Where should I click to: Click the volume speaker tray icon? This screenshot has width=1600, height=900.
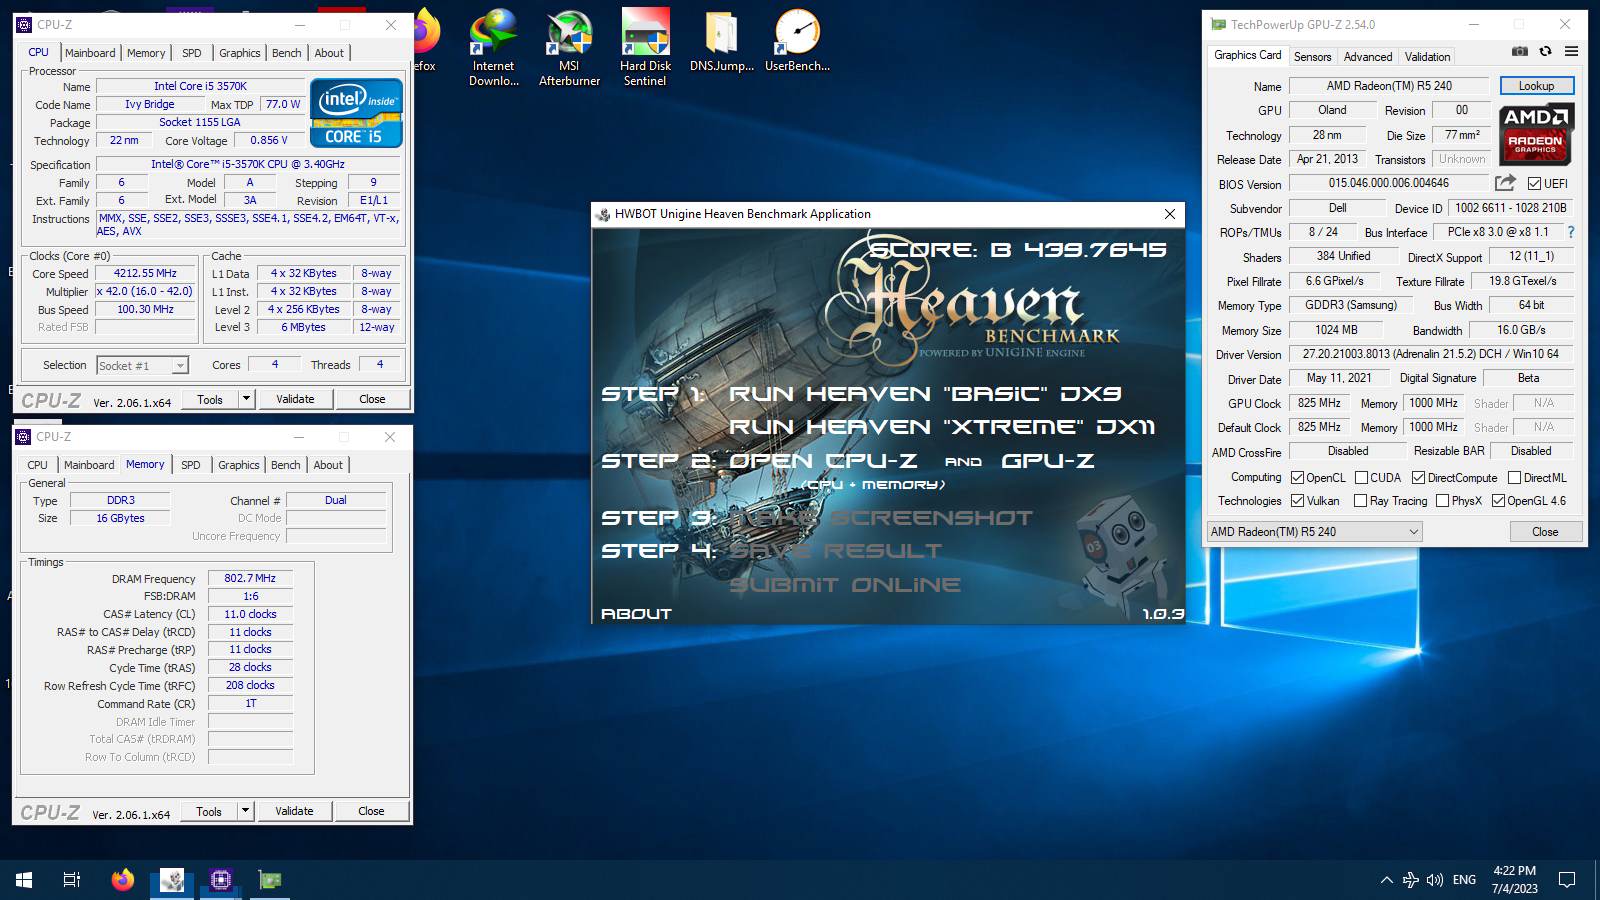click(1435, 880)
